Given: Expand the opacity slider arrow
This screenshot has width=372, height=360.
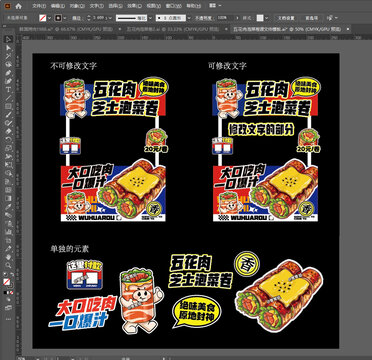Looking at the screenshot, I should 238,18.
